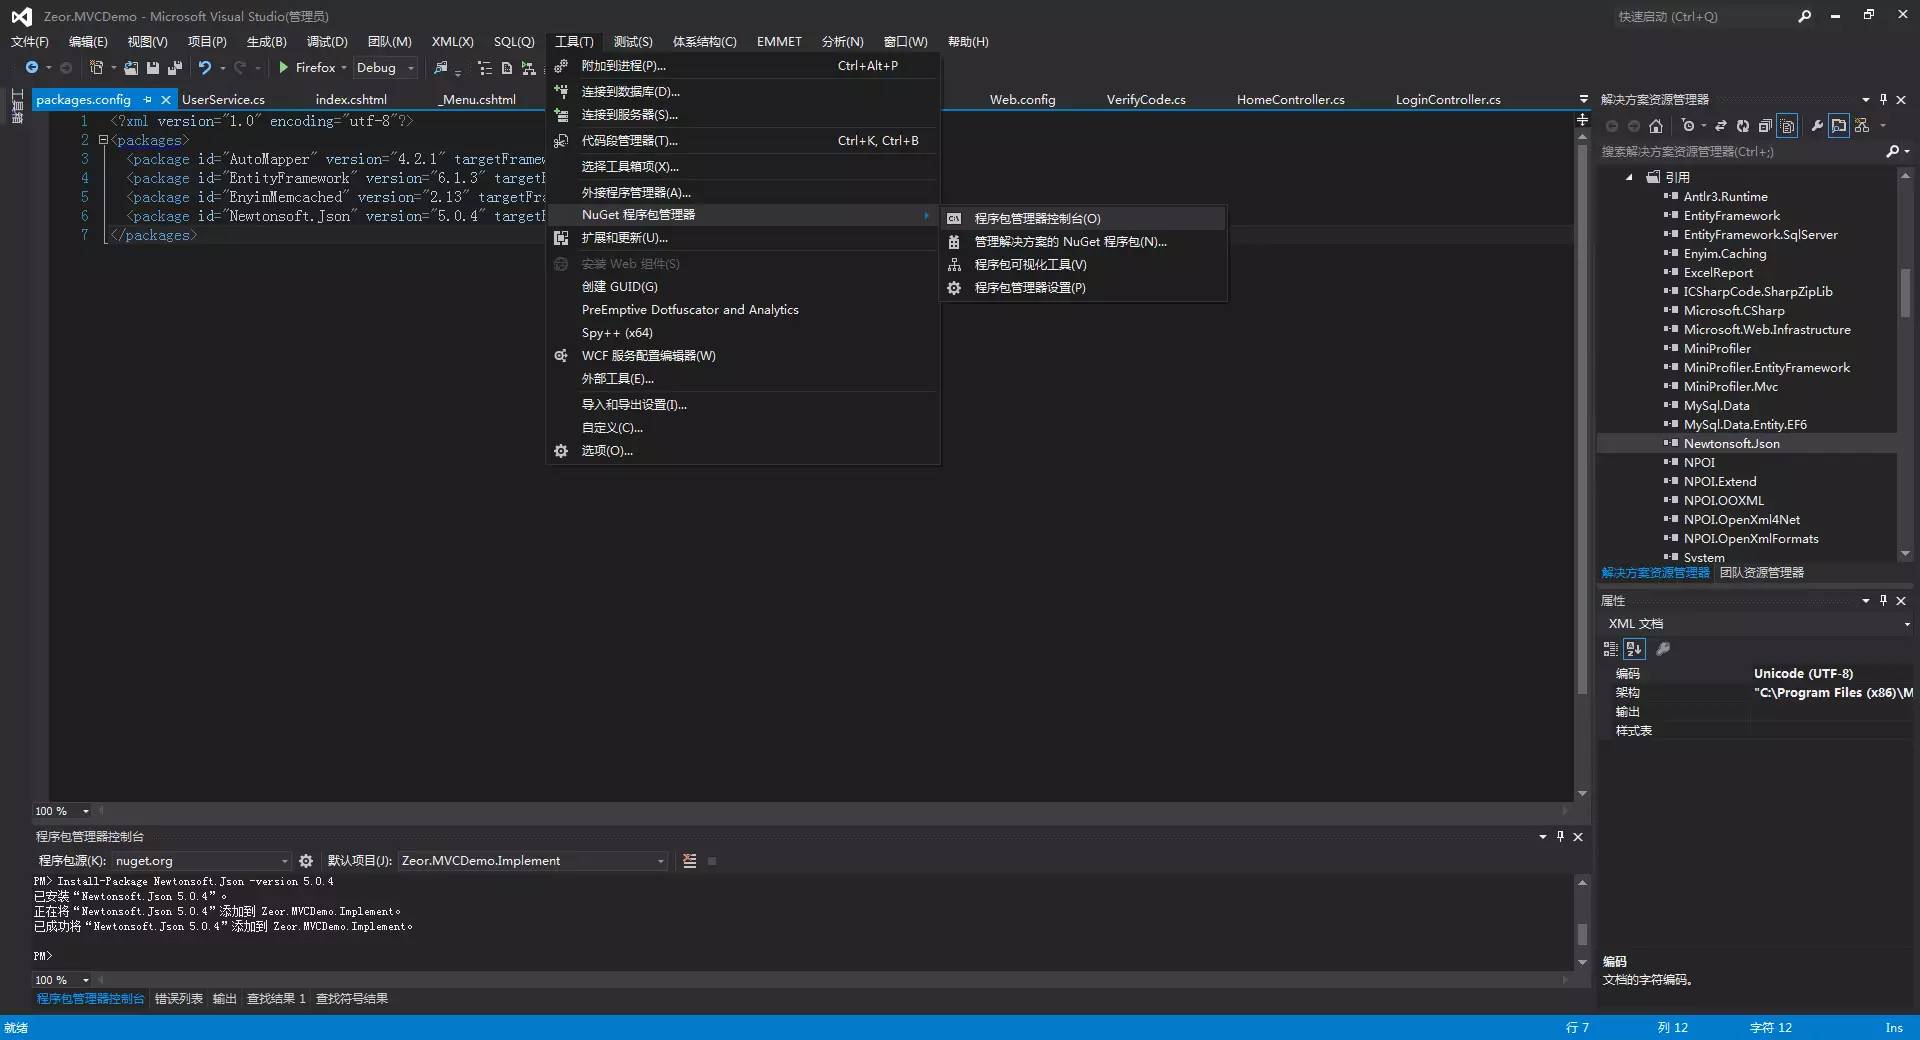Click the search magnifier in Solution Explorer

point(1892,151)
